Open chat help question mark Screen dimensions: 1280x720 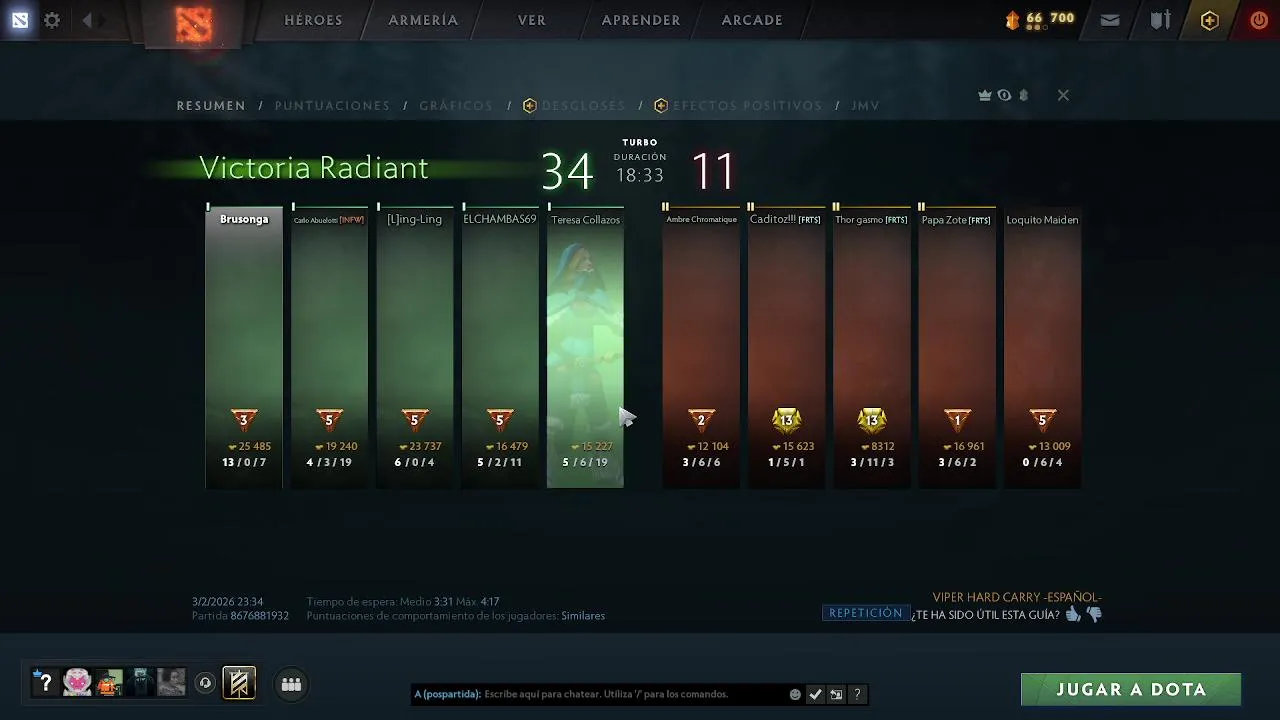coord(857,694)
